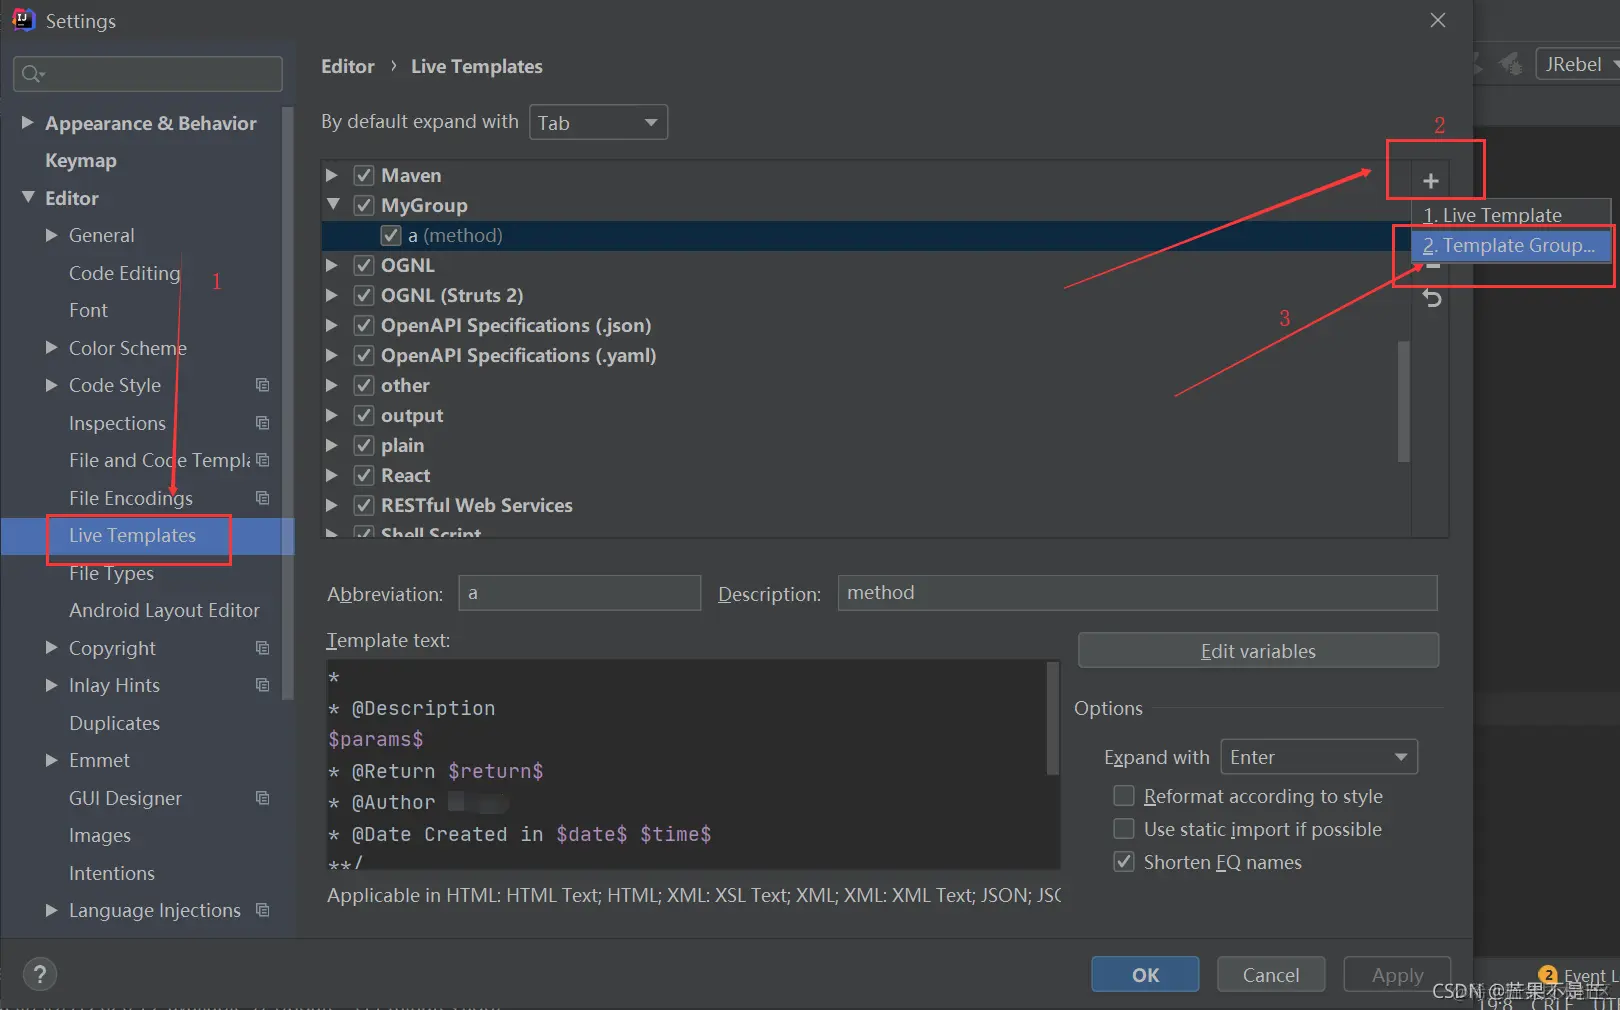The width and height of the screenshot is (1620, 1010).
Task: Expand the OpenAPI Specifications (.json) arrow
Action: point(332,325)
